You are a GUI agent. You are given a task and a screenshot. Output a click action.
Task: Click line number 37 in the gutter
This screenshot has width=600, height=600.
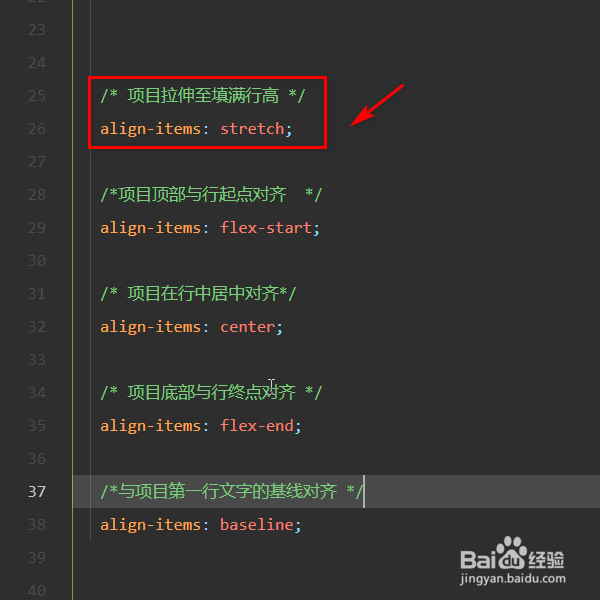pyautogui.click(x=37, y=492)
